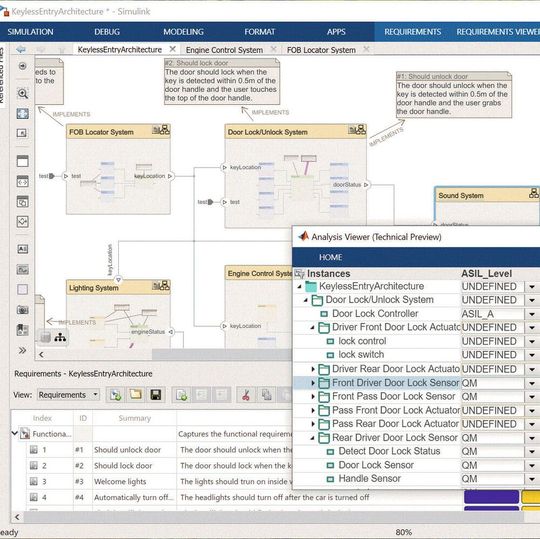Collapse the Door Lock/Unlock System tree node
This screenshot has width=540, height=539.
coord(306,300)
